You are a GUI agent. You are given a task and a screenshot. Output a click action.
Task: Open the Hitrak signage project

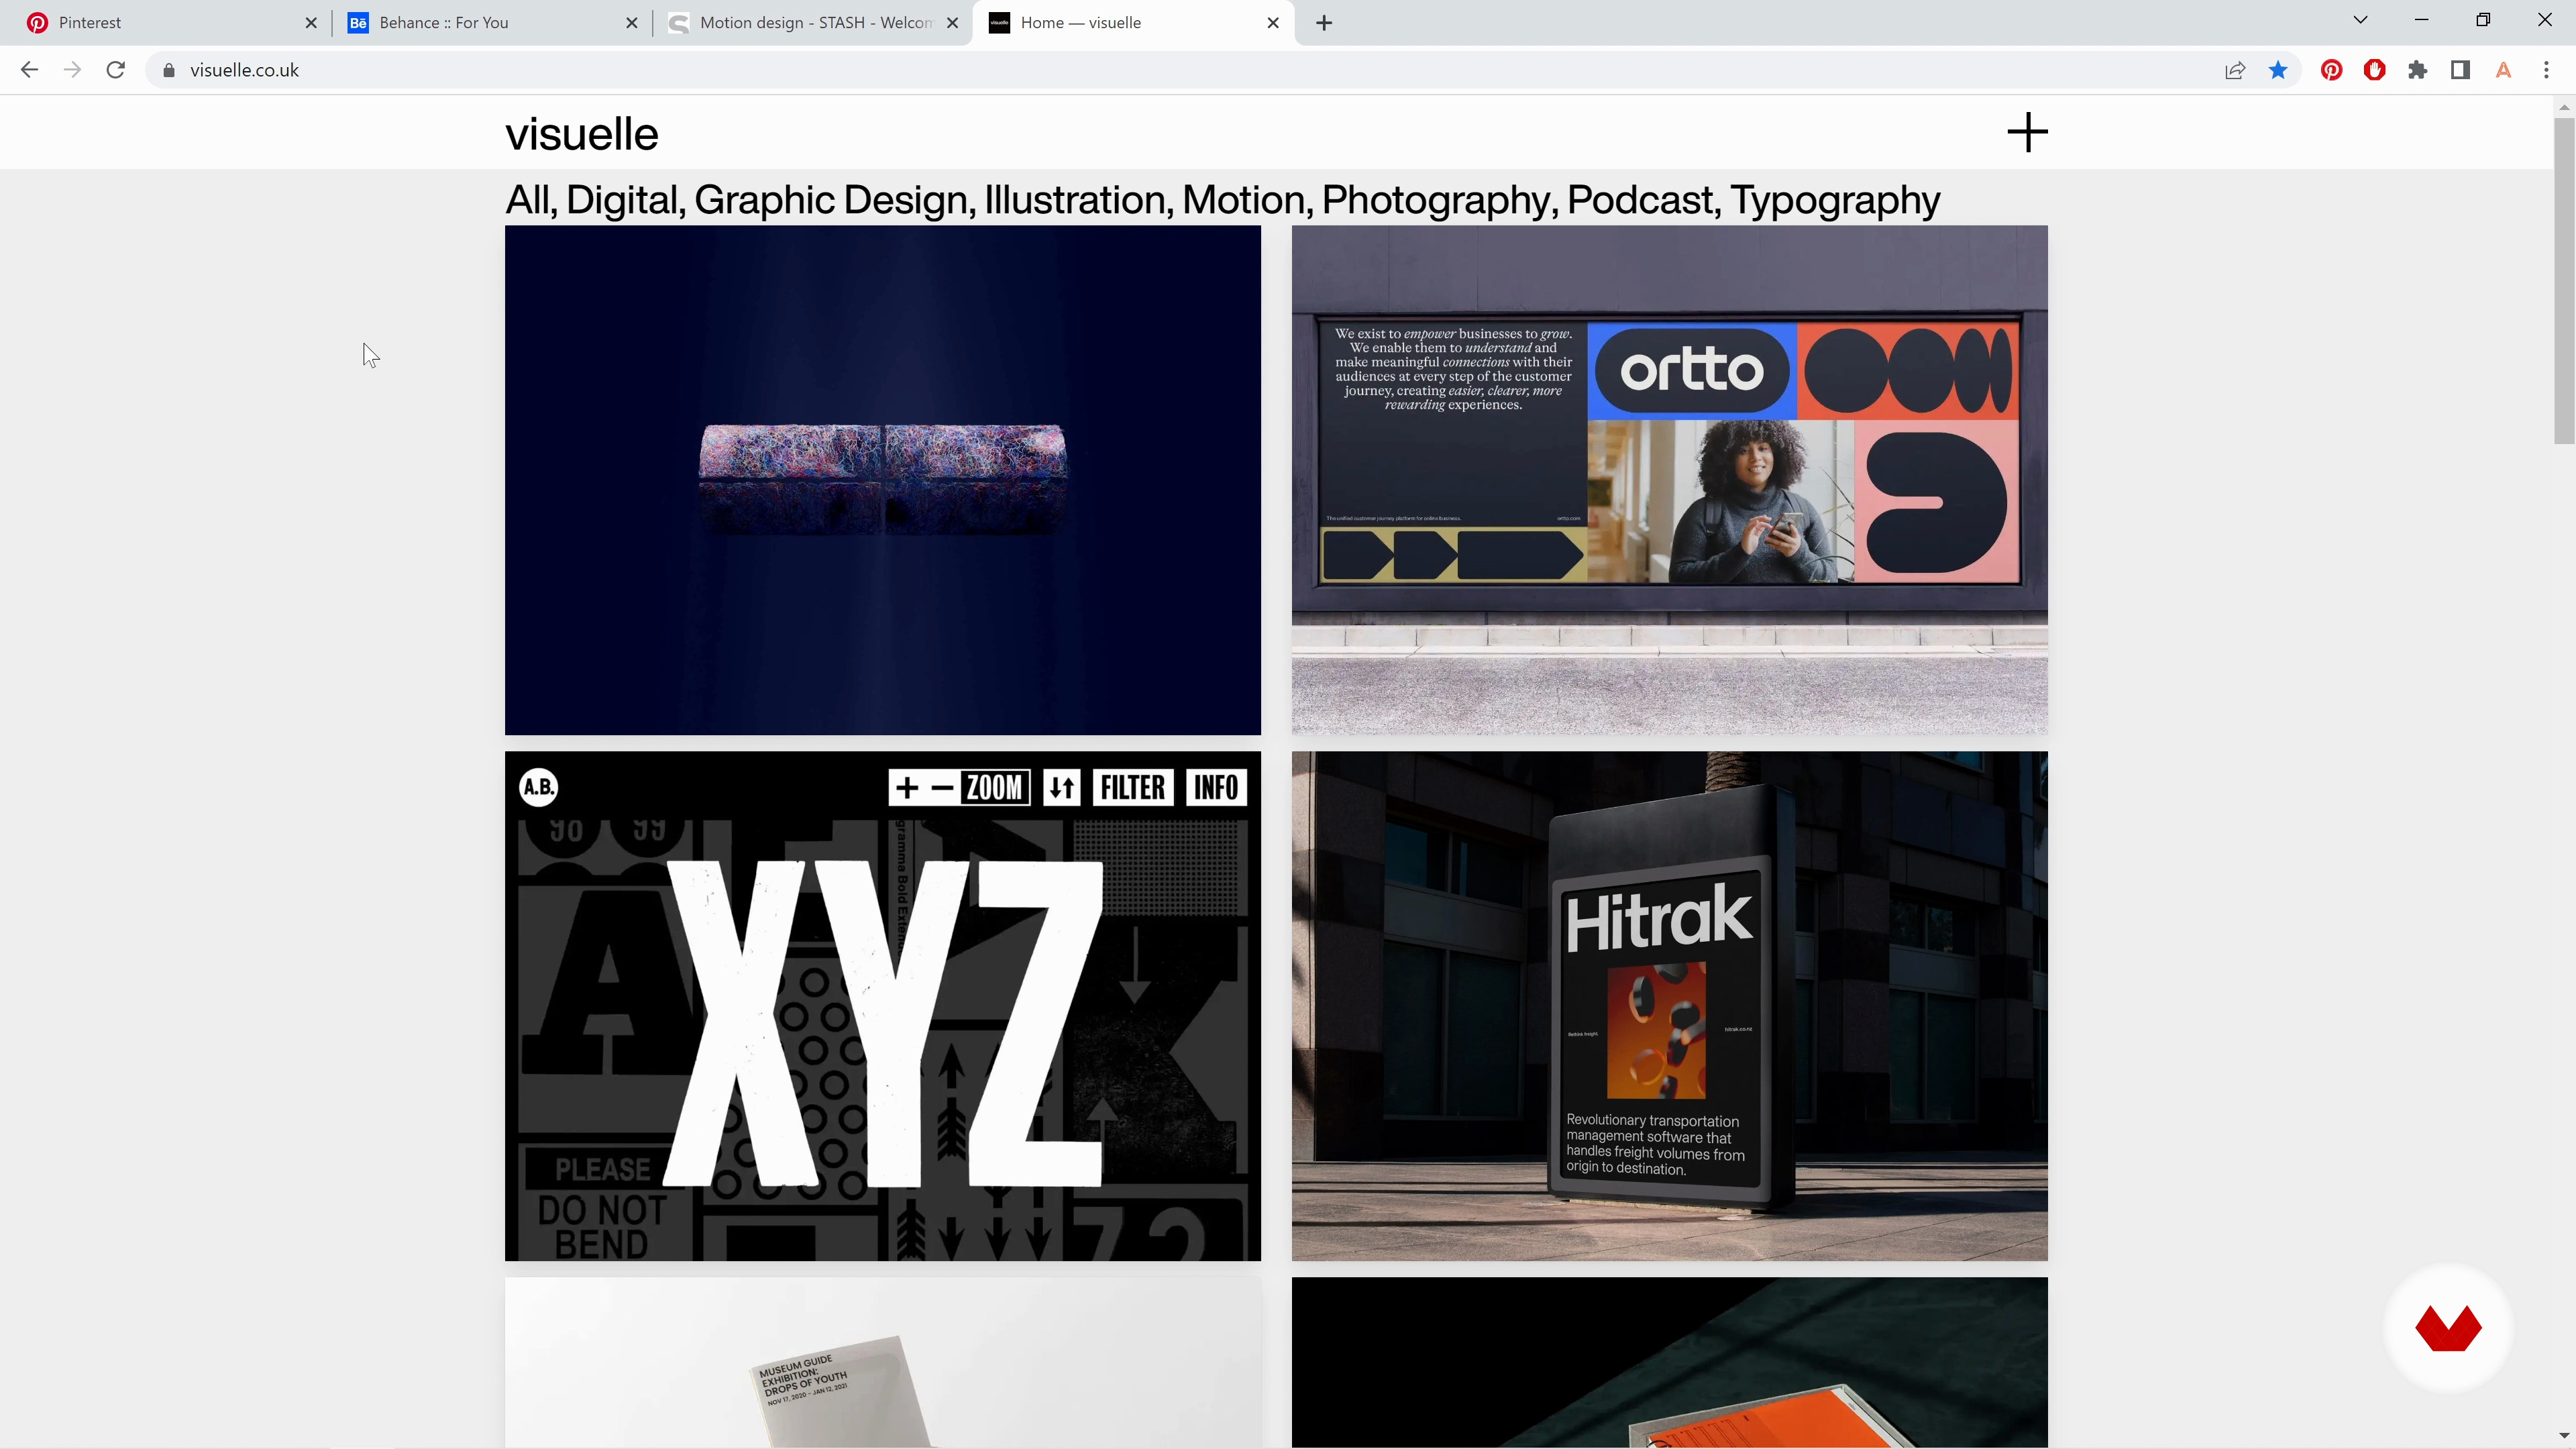(x=1670, y=1006)
